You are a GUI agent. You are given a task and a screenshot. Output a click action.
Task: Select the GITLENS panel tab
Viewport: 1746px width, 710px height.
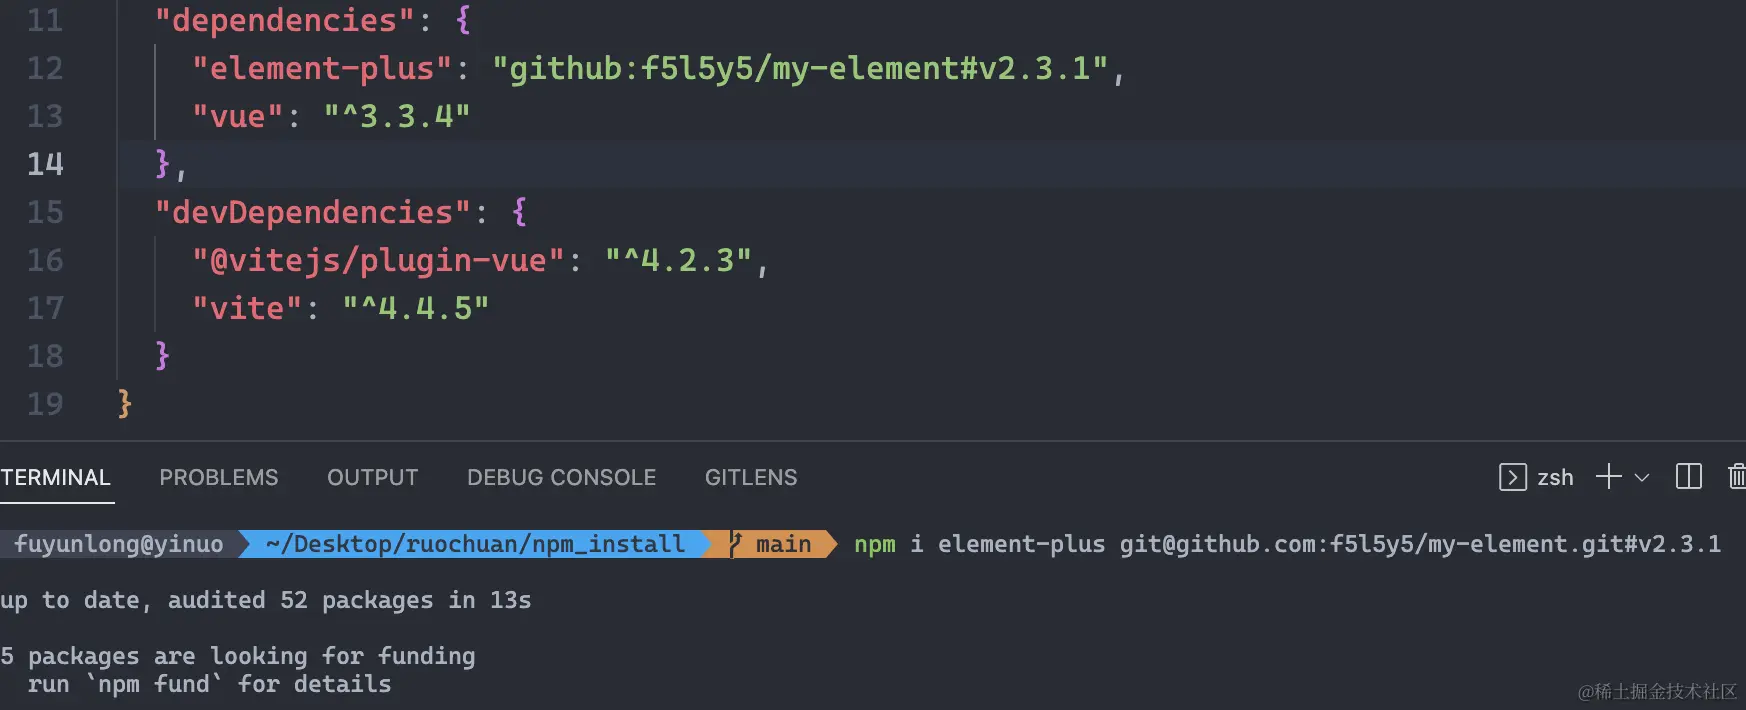[751, 478]
